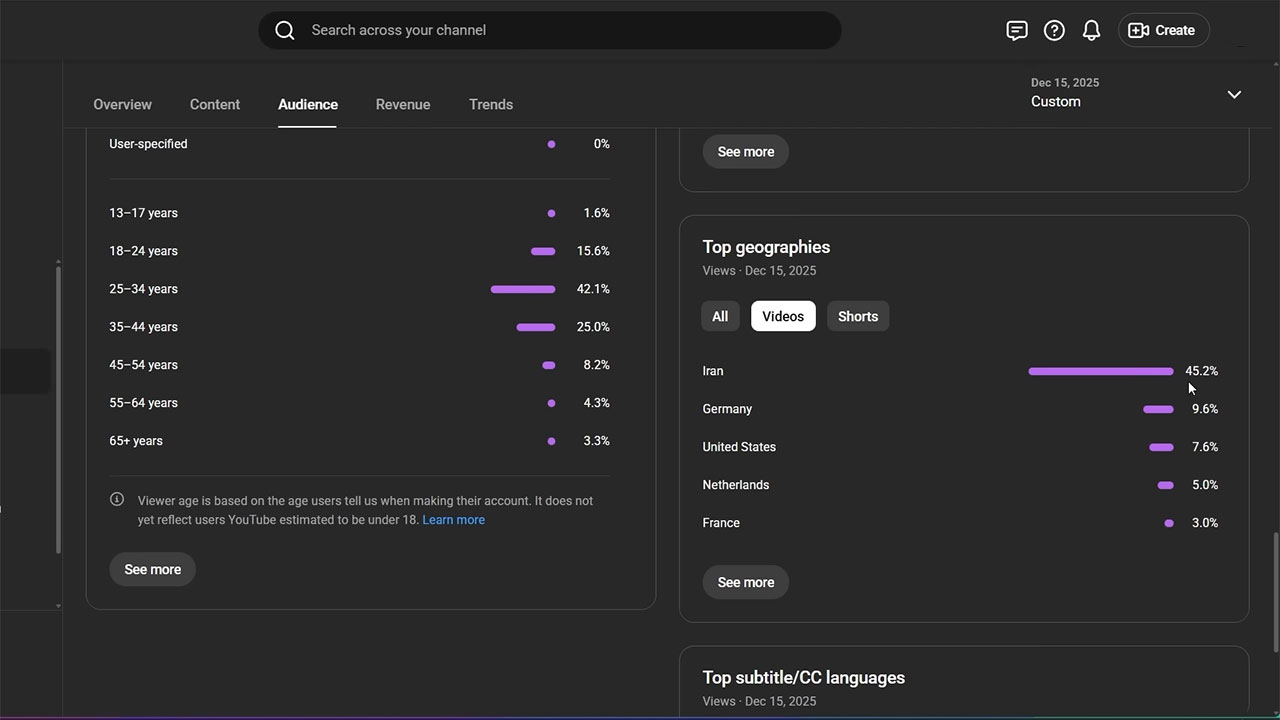Click the info icon beside viewer age note
The height and width of the screenshot is (720, 1280).
coord(117,500)
